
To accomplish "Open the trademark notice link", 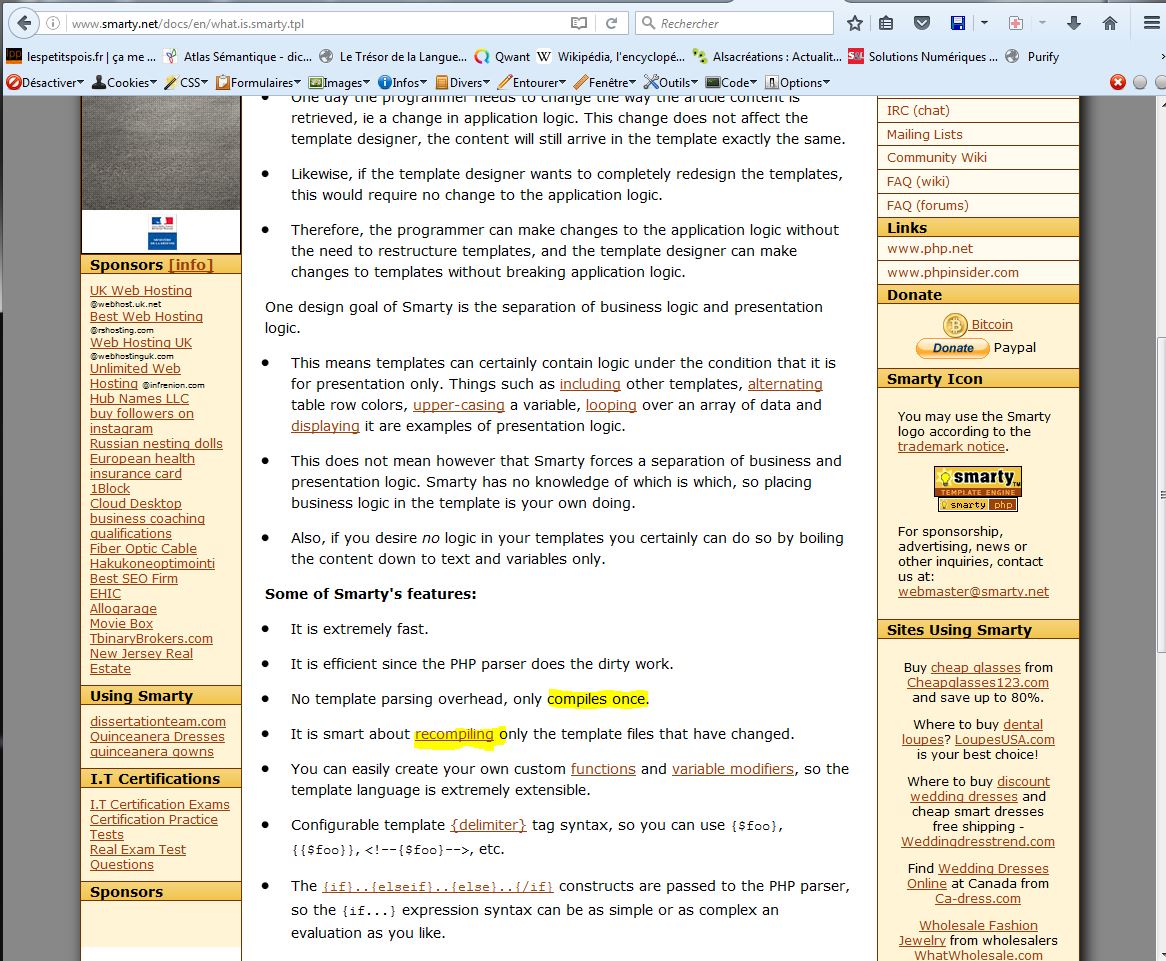I will 951,447.
